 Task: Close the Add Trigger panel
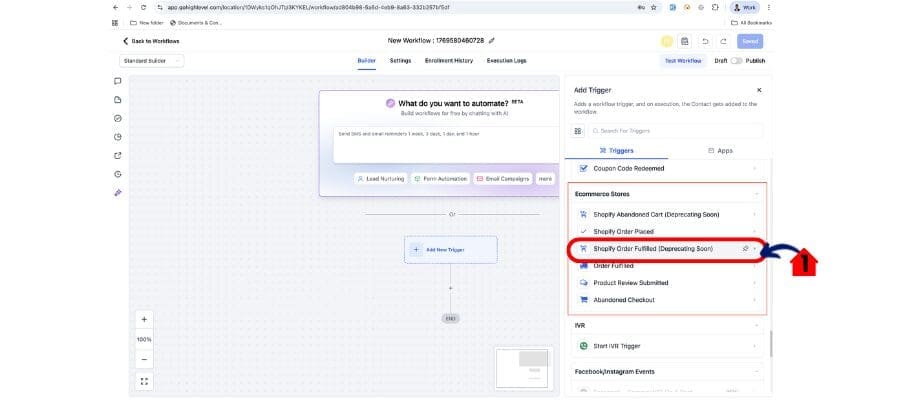pos(759,90)
